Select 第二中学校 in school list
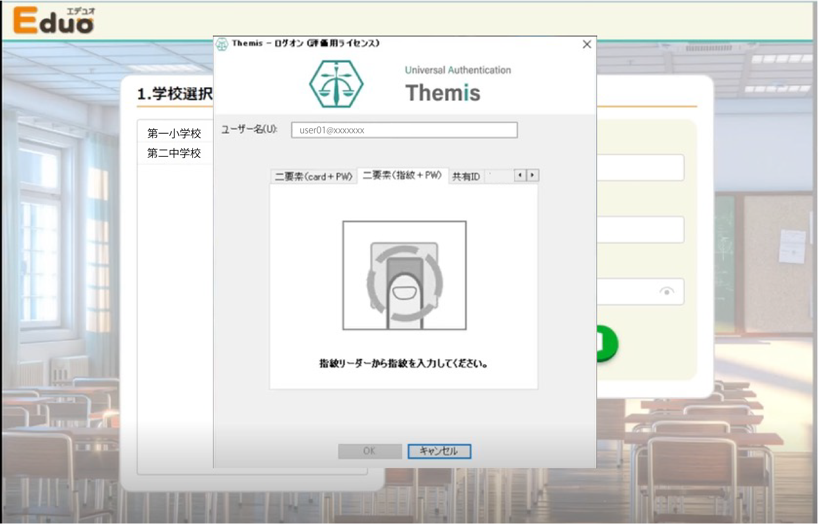This screenshot has height=524, width=818. point(175,153)
